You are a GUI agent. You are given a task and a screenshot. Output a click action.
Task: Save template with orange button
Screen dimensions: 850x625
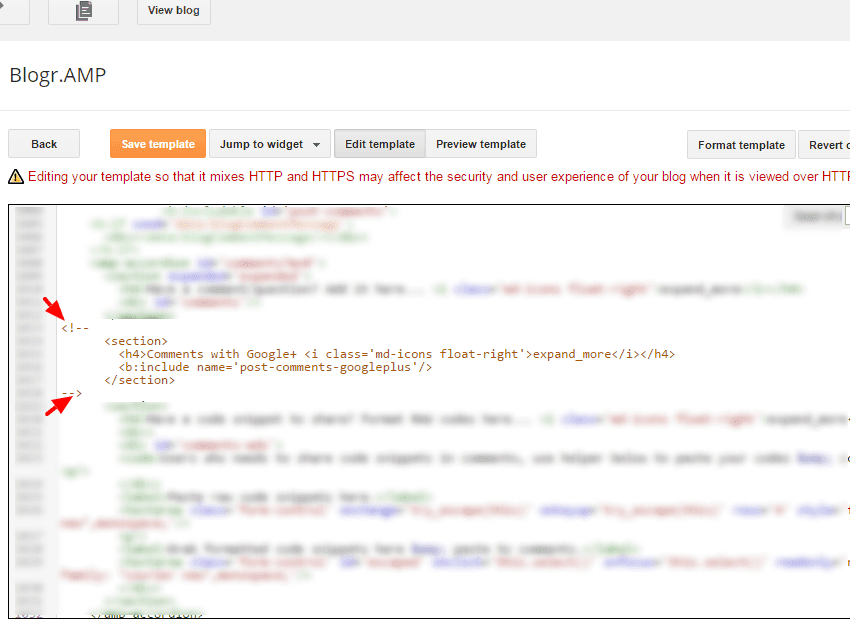(158, 144)
